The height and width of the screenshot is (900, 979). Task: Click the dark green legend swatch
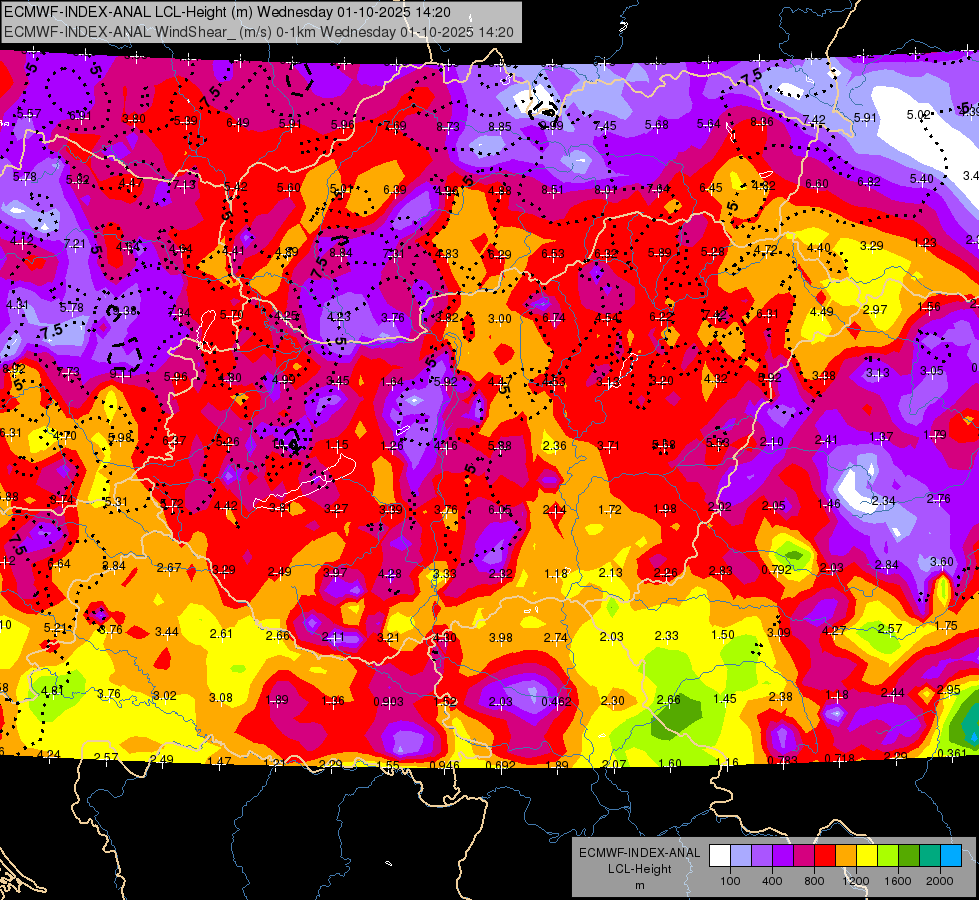pos(909,856)
